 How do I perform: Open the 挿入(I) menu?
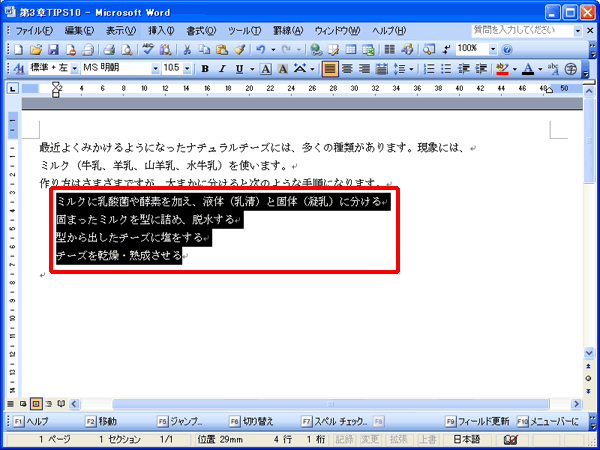161,31
